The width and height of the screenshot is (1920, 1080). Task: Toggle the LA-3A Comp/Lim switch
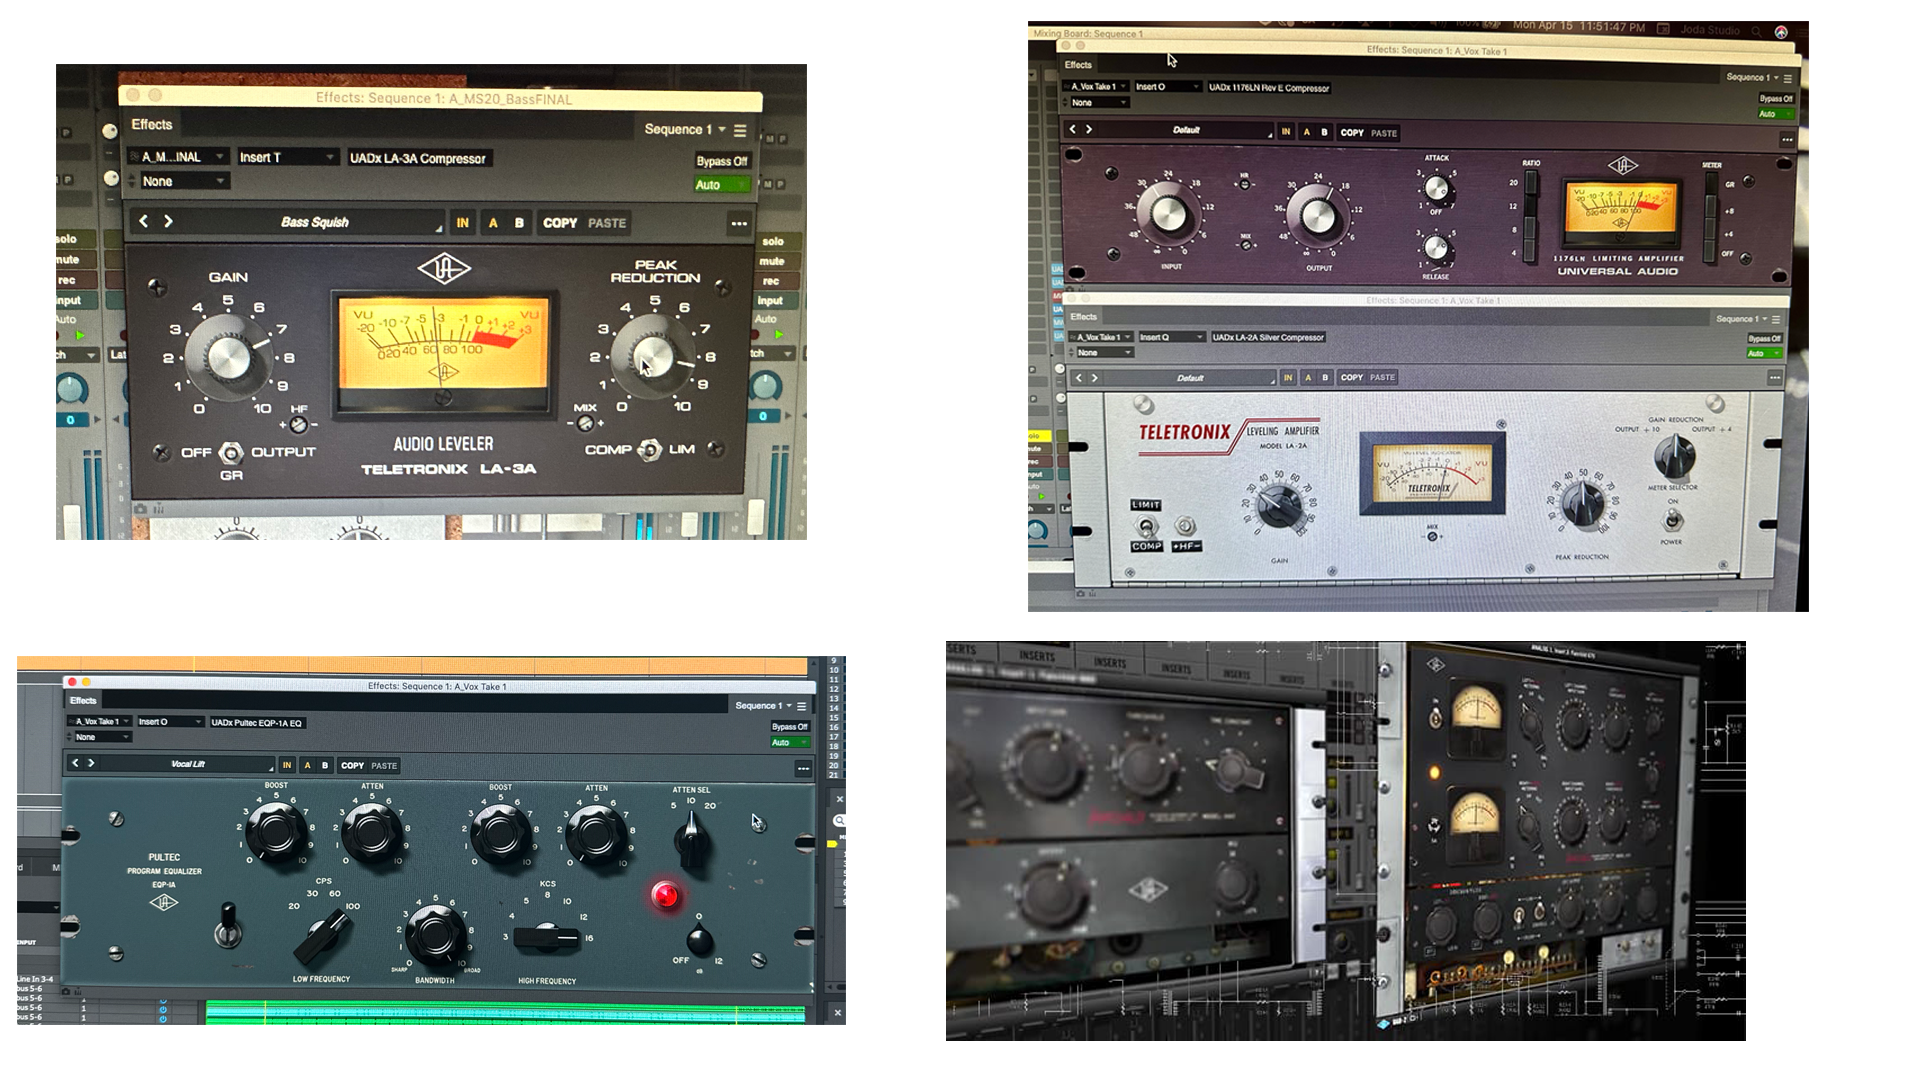(650, 450)
